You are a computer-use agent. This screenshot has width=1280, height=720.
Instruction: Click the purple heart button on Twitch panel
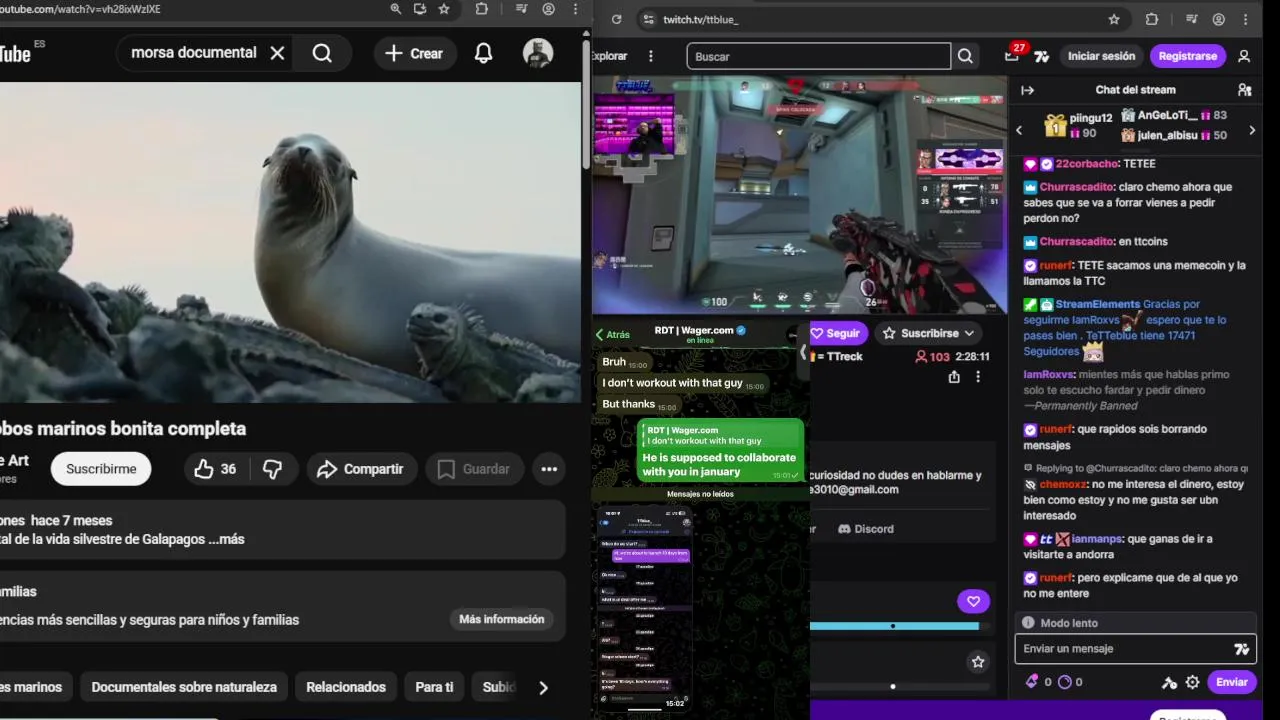click(x=973, y=601)
